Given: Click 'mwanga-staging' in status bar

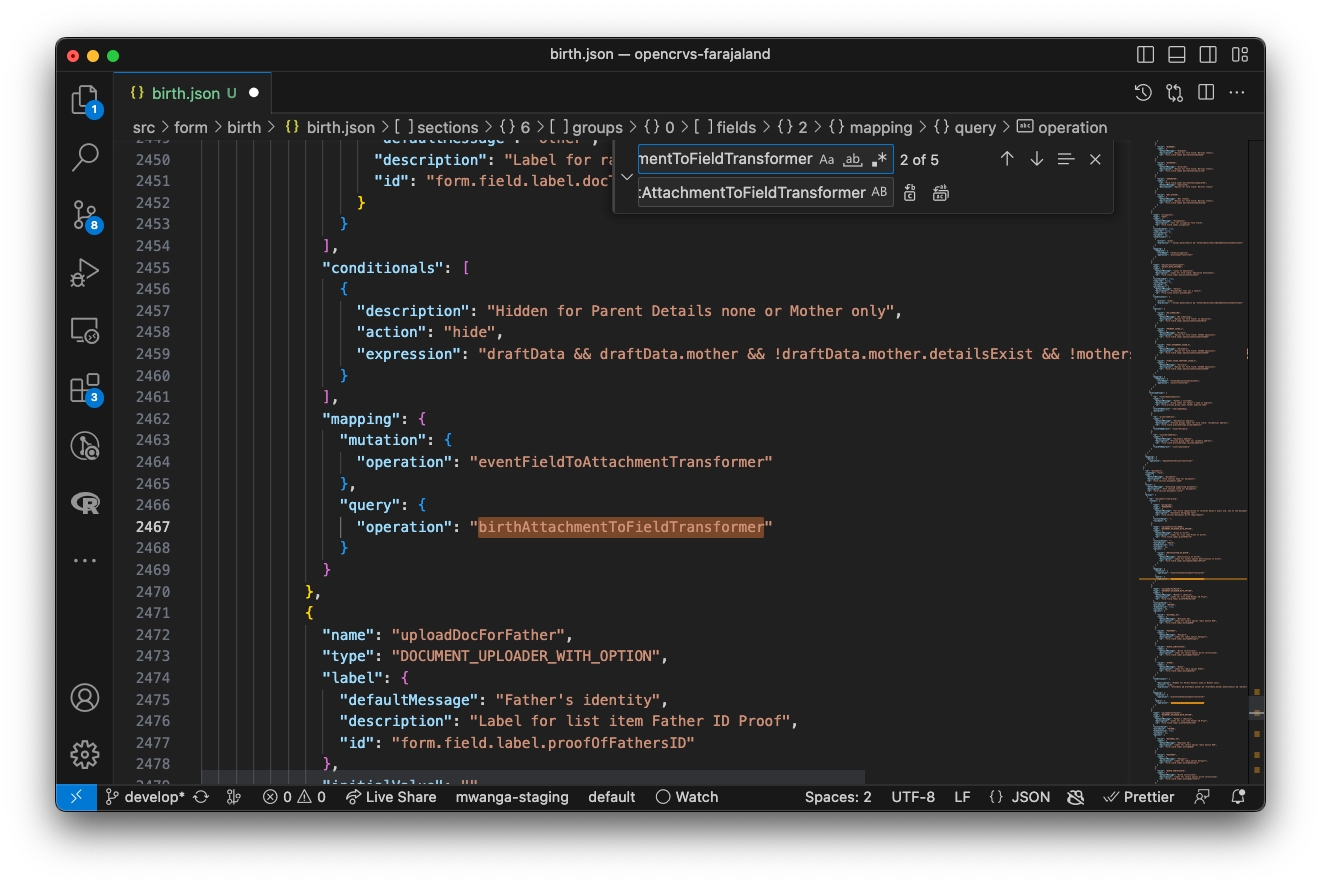Looking at the screenshot, I should 512,797.
